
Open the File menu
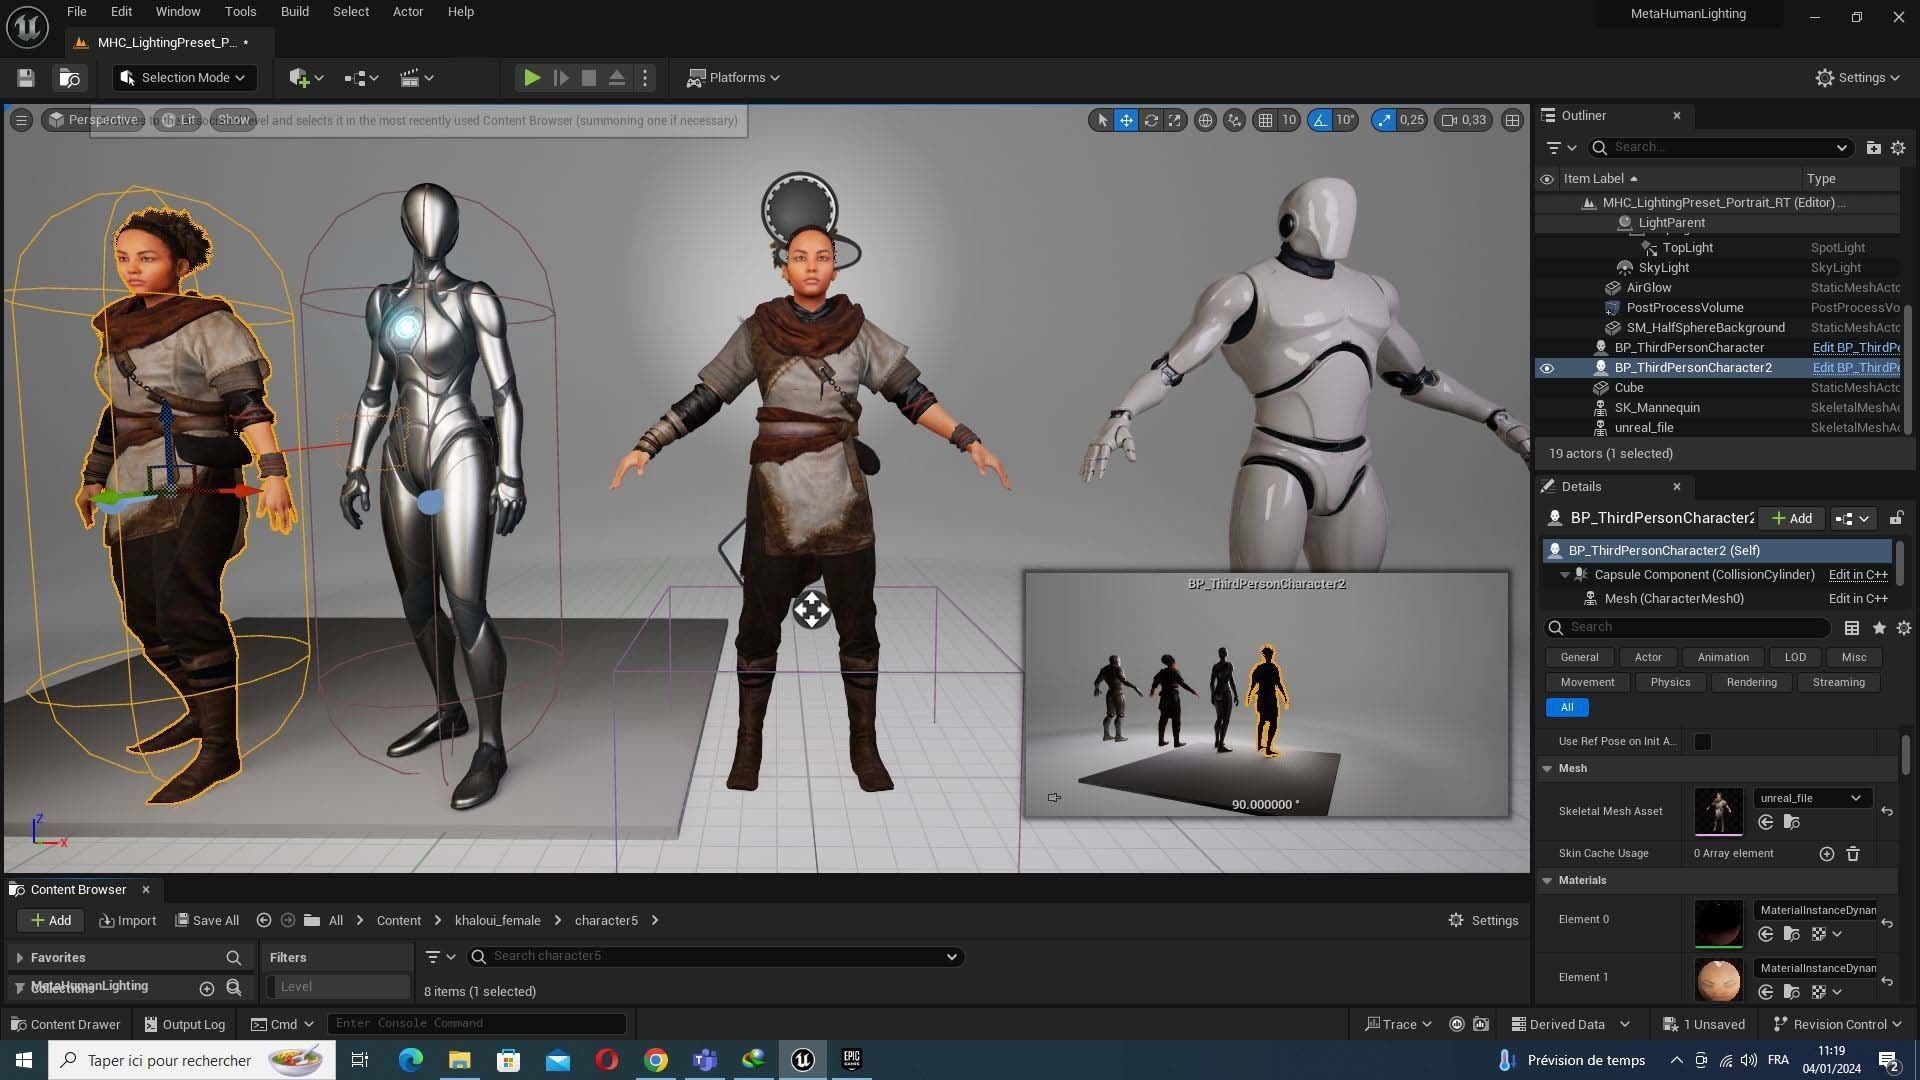pos(76,12)
